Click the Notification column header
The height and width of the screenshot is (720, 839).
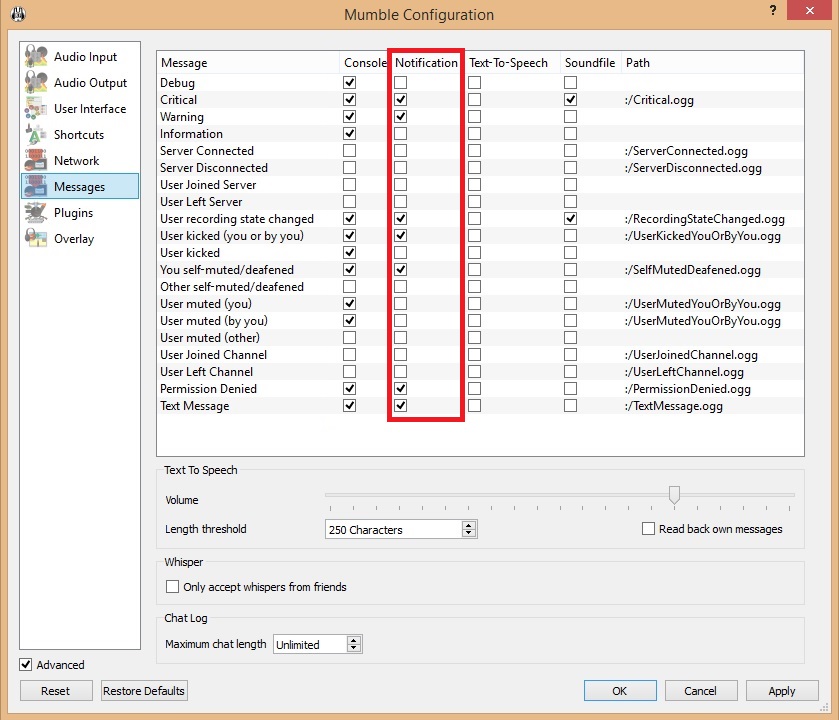[426, 63]
